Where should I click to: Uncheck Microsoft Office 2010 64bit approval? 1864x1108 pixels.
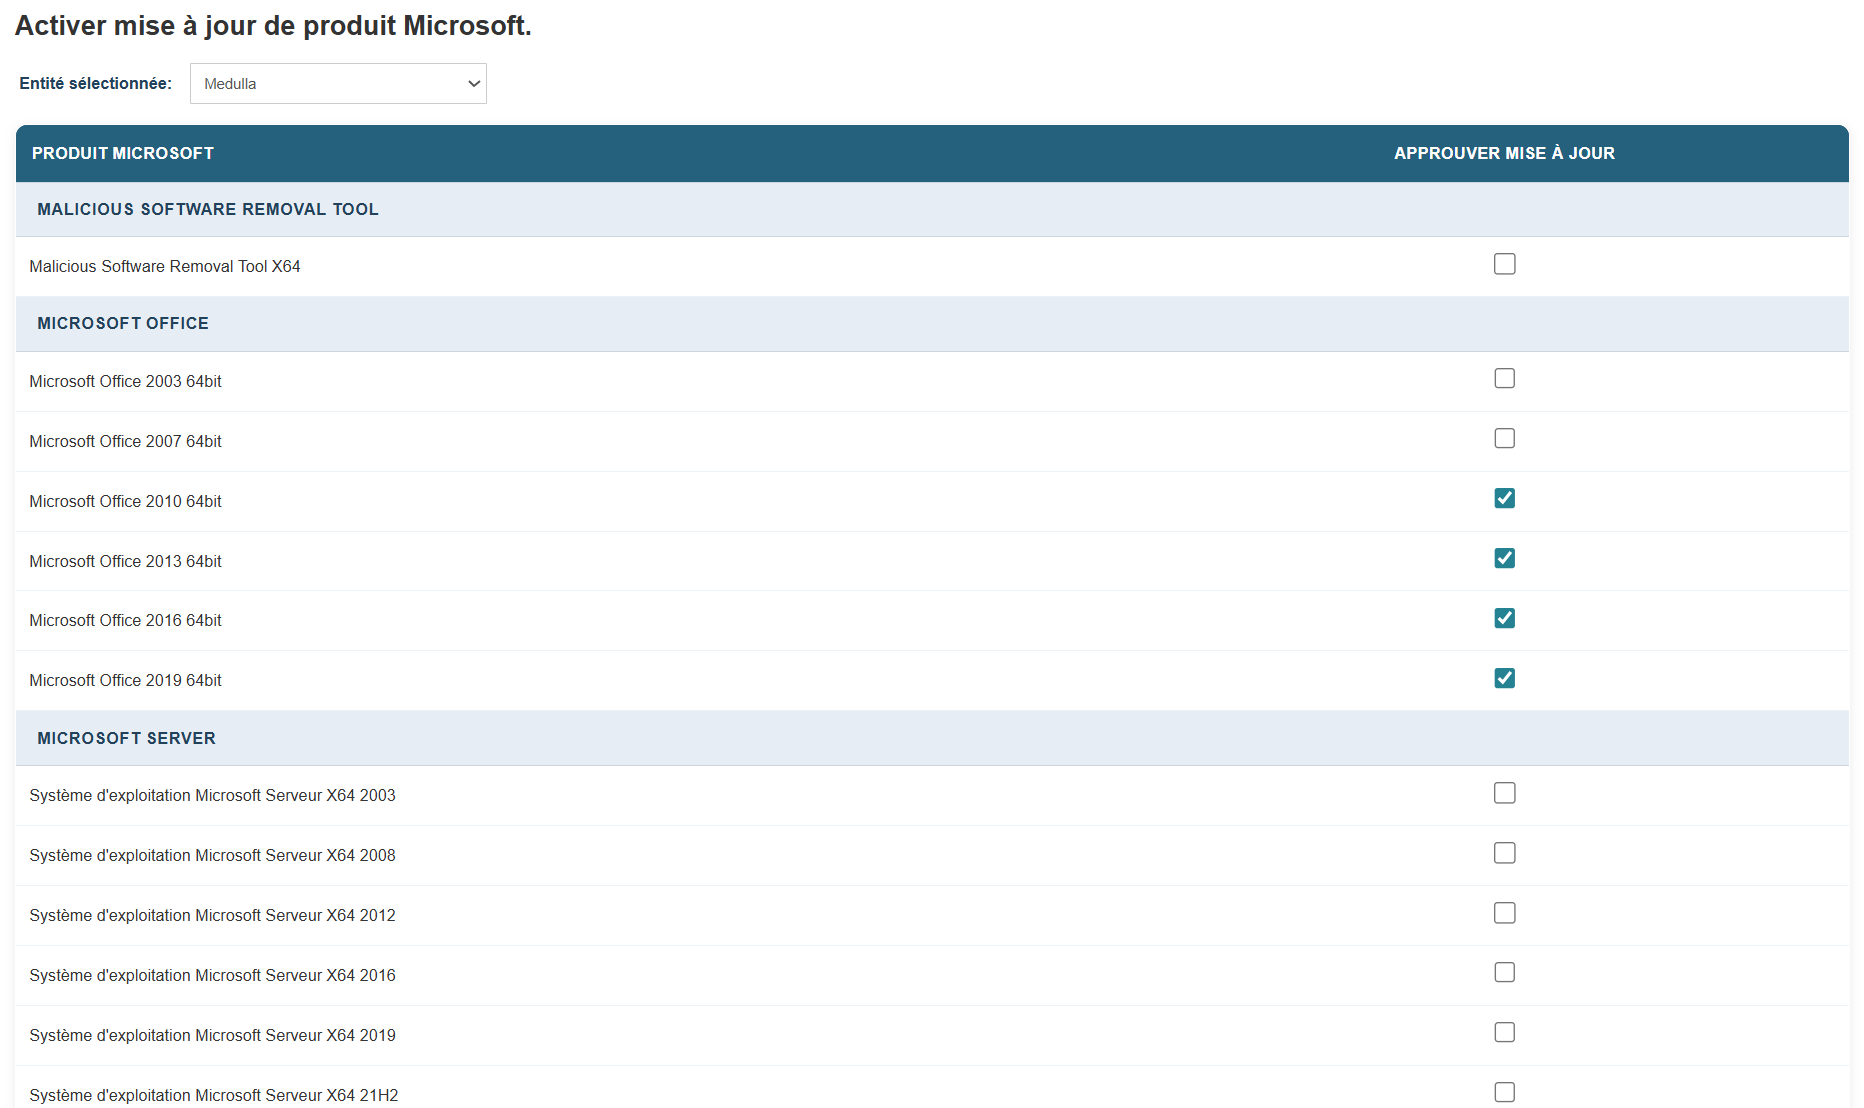[x=1504, y=499]
